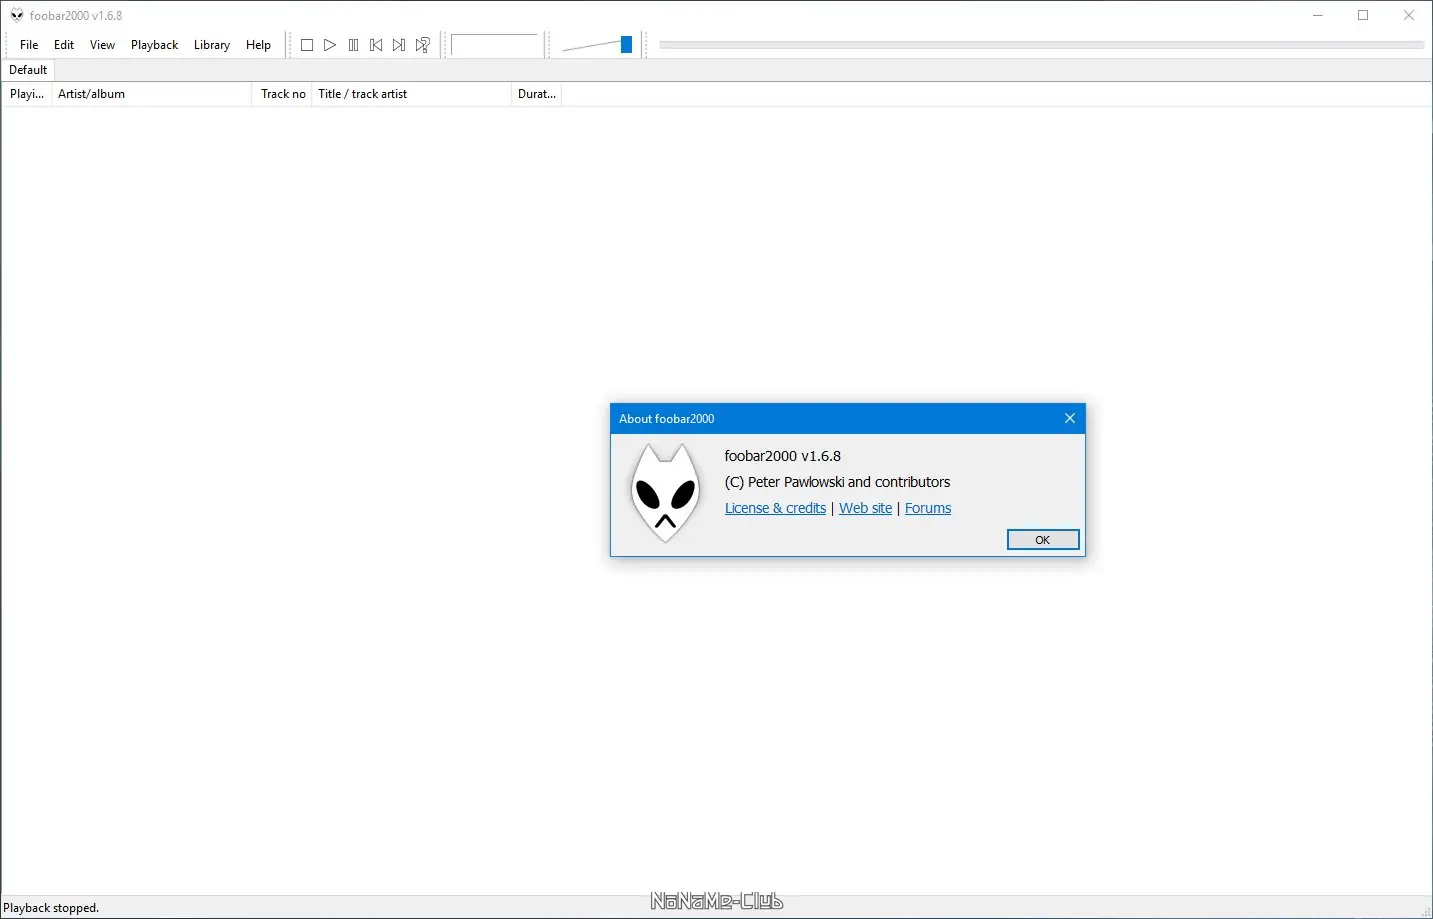Click the main window title 'foobar2000 v1.6.8'

[76, 16]
